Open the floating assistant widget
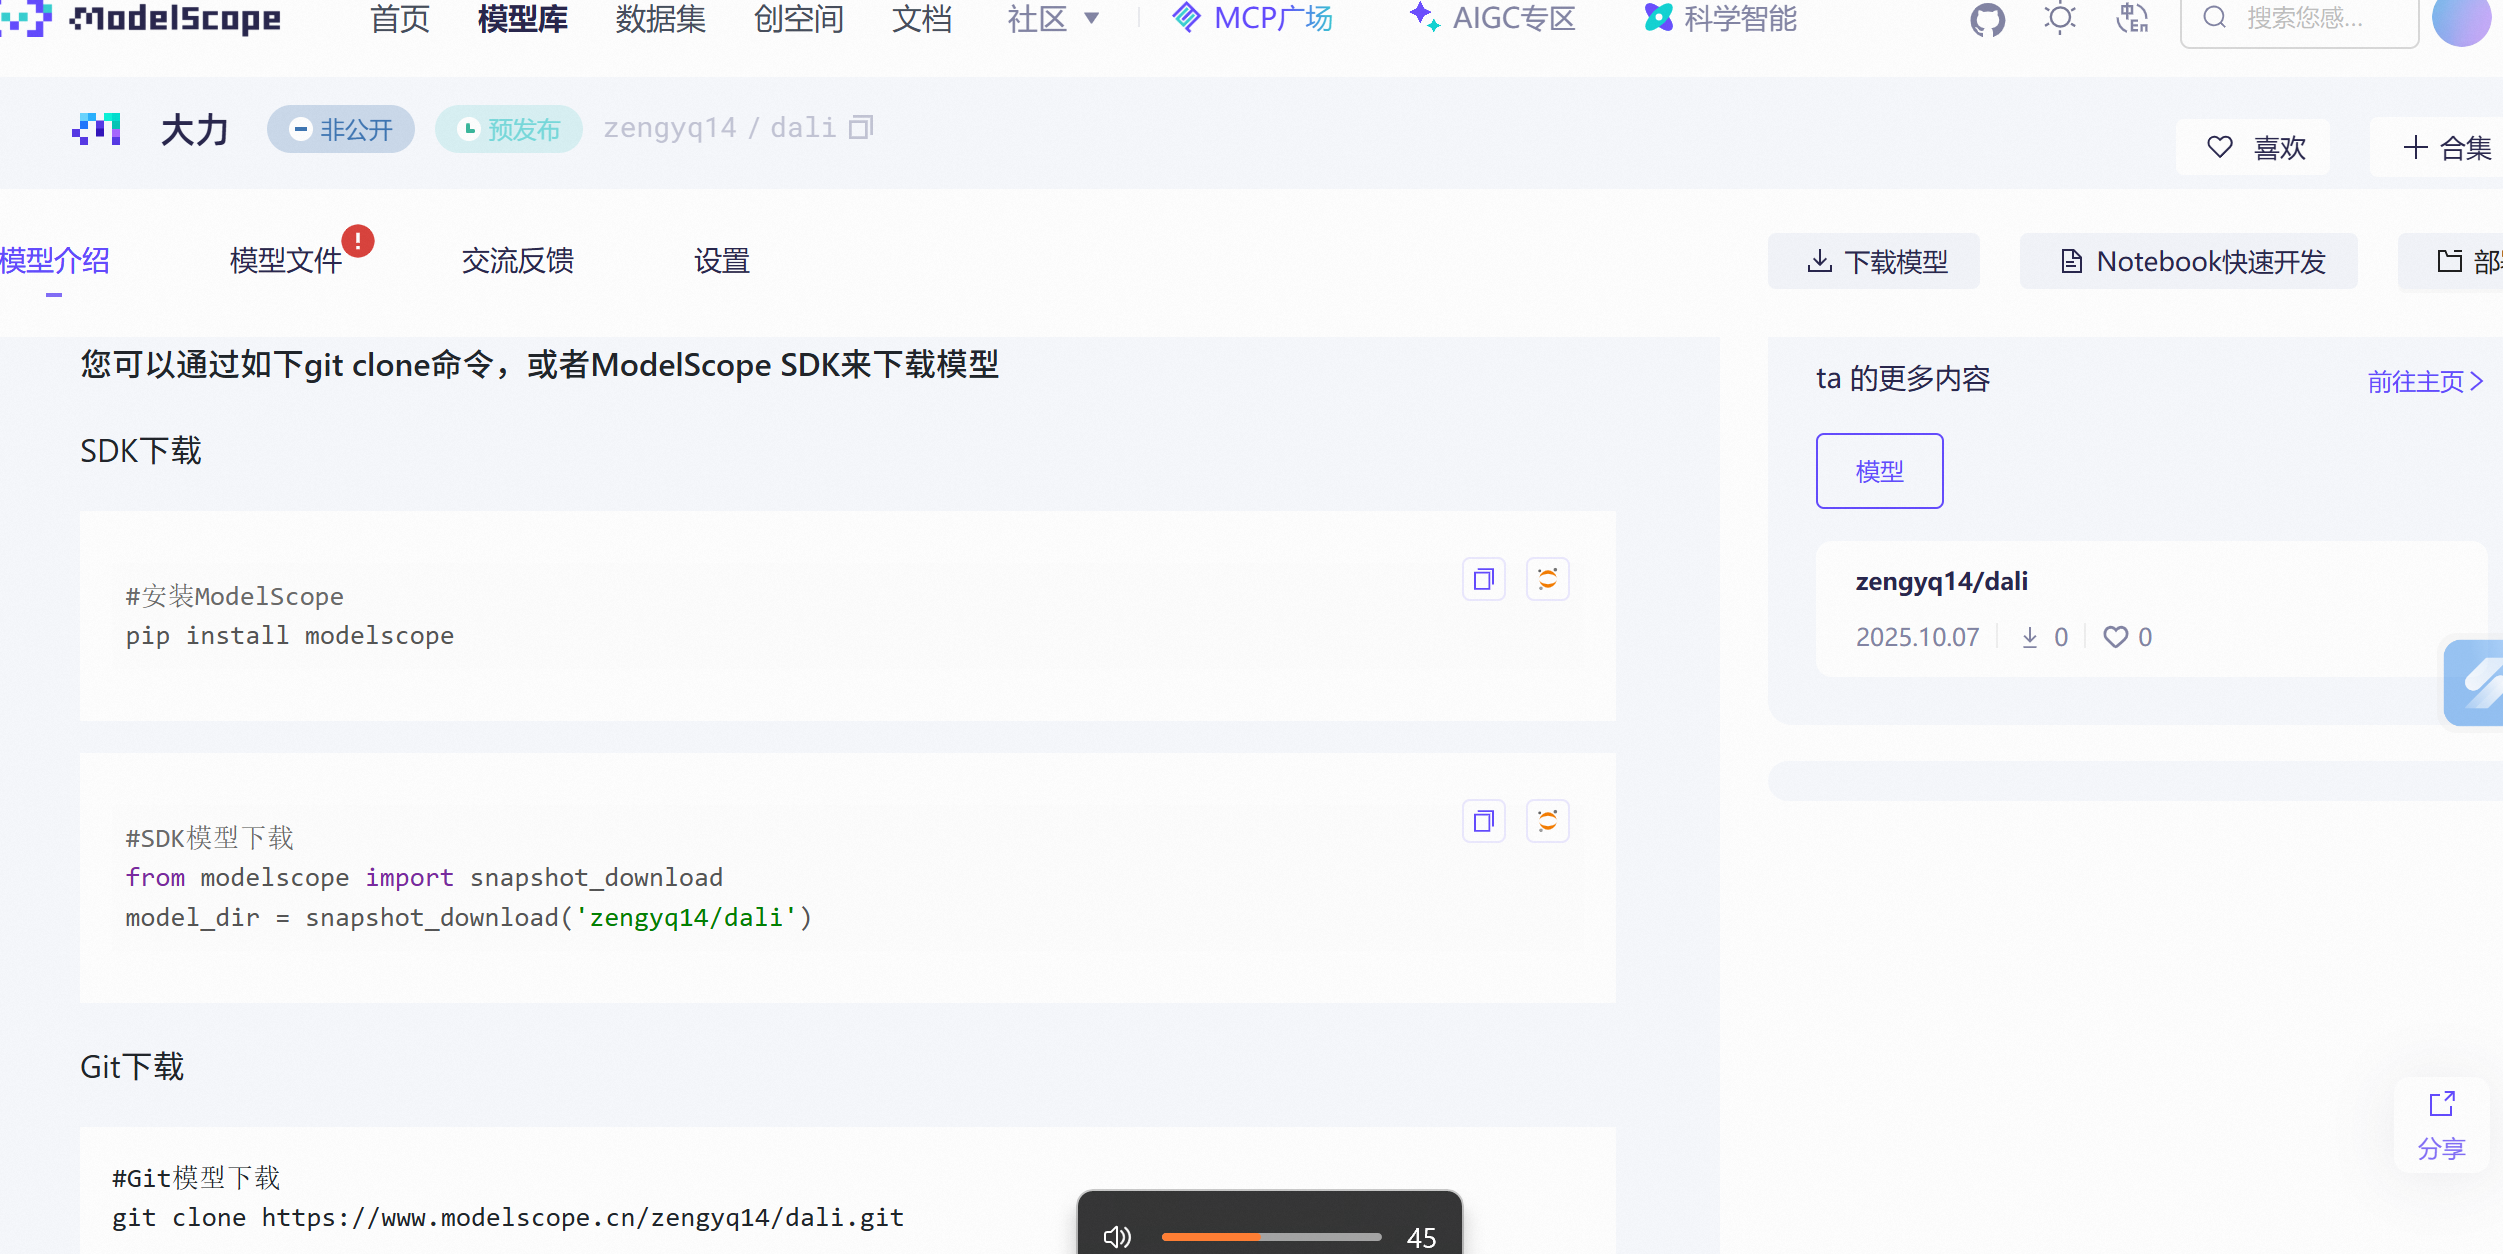Viewport: 2503px width, 1254px height. (x=2475, y=683)
